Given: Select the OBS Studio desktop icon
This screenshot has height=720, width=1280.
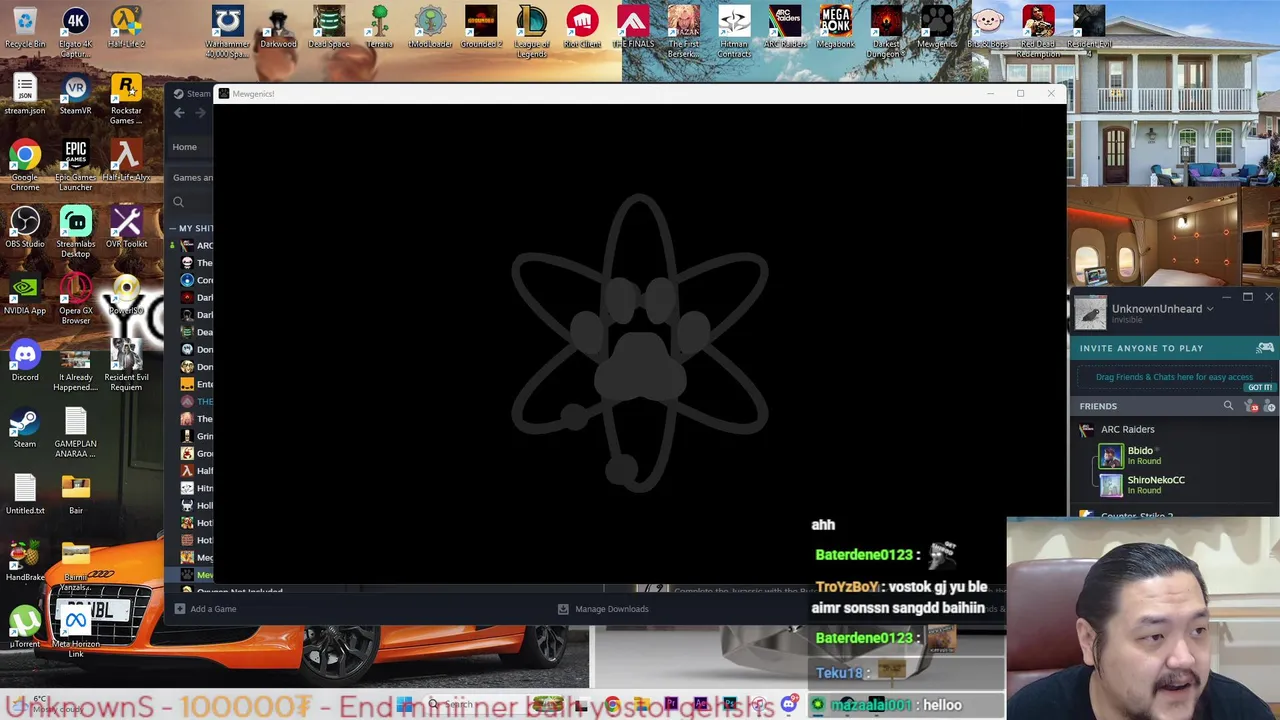Looking at the screenshot, I should tap(25, 228).
